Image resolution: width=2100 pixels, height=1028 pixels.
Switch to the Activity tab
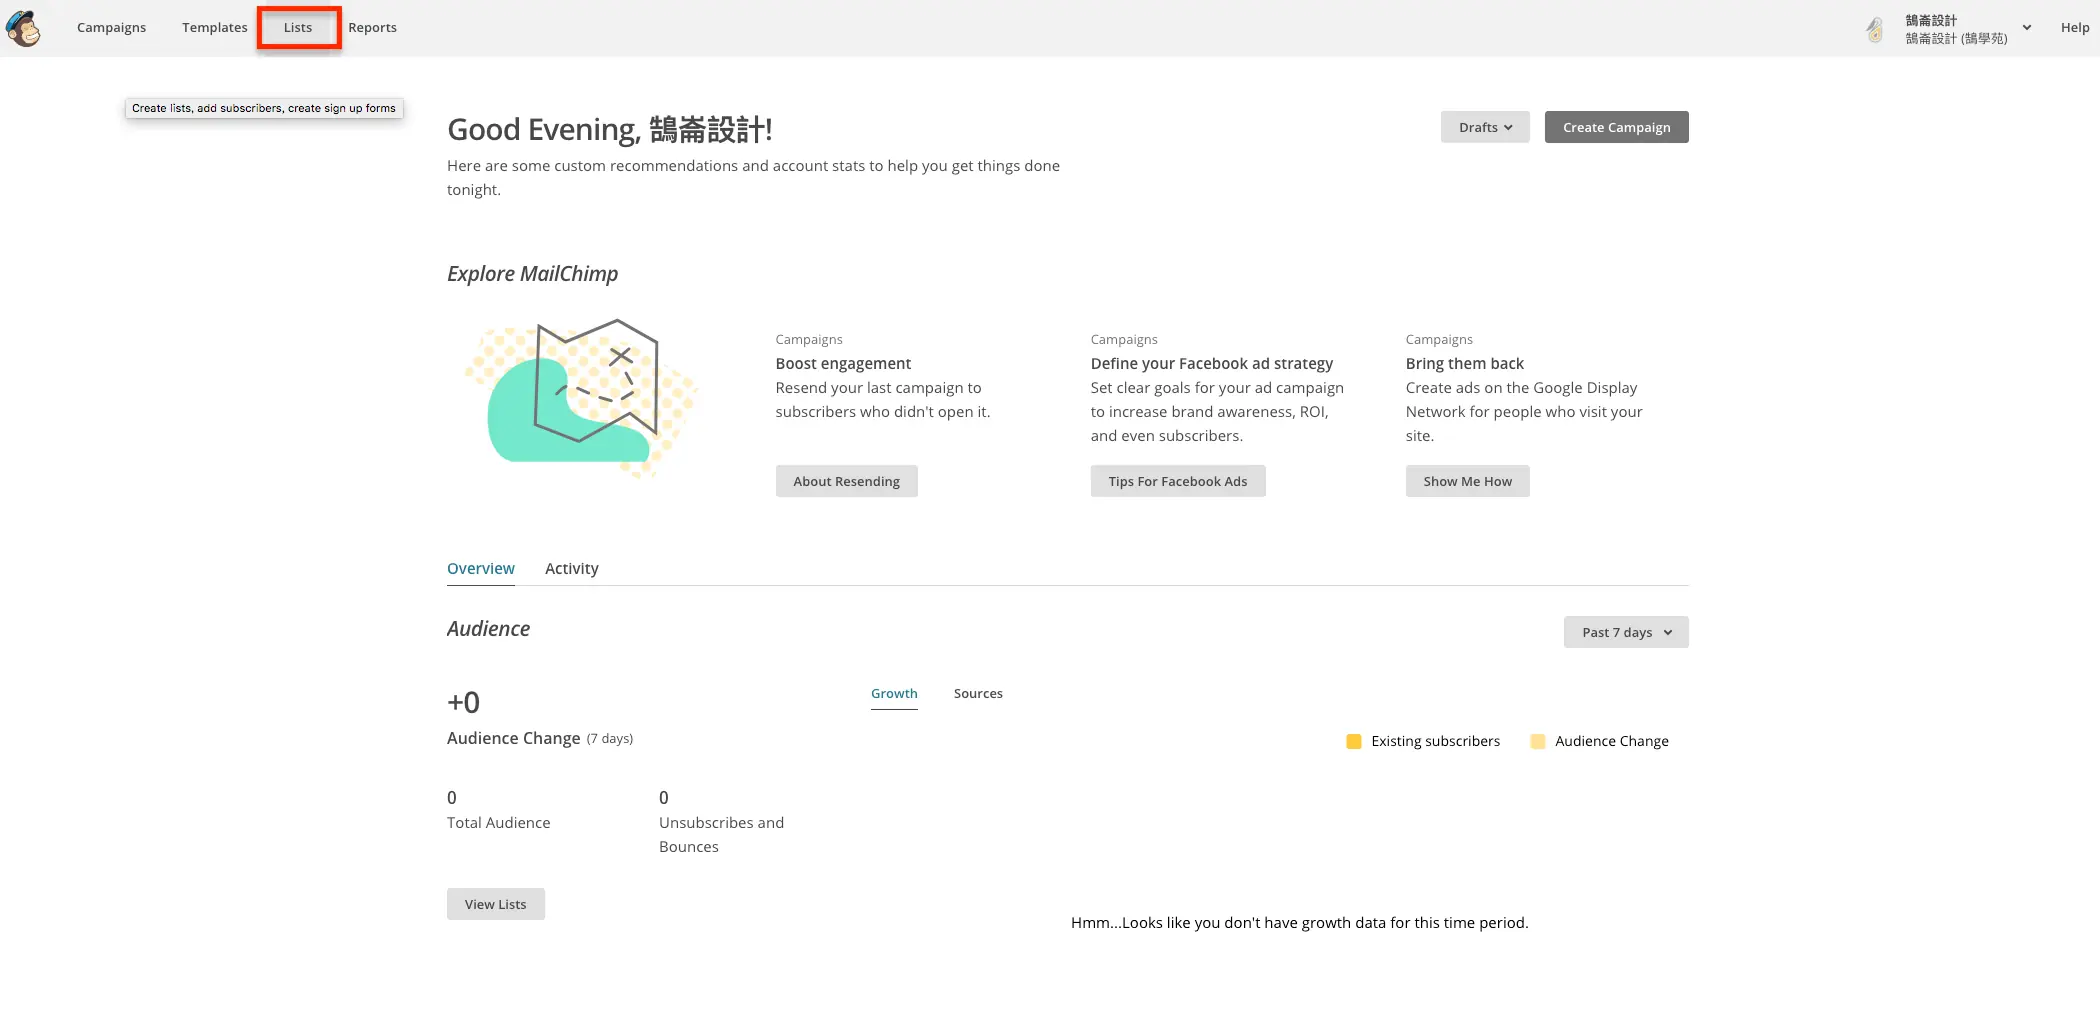pos(572,568)
